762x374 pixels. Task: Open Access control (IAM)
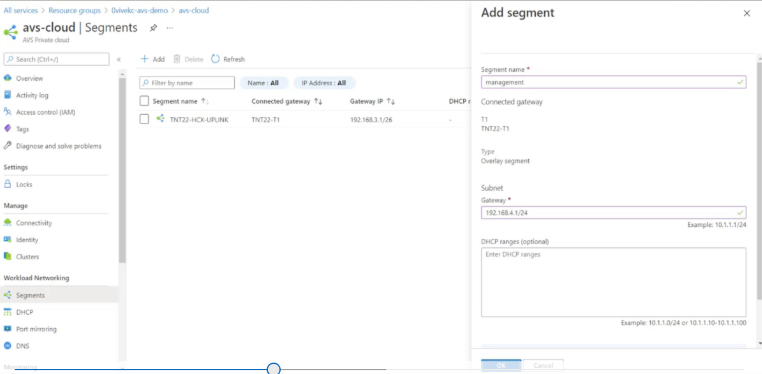click(45, 112)
